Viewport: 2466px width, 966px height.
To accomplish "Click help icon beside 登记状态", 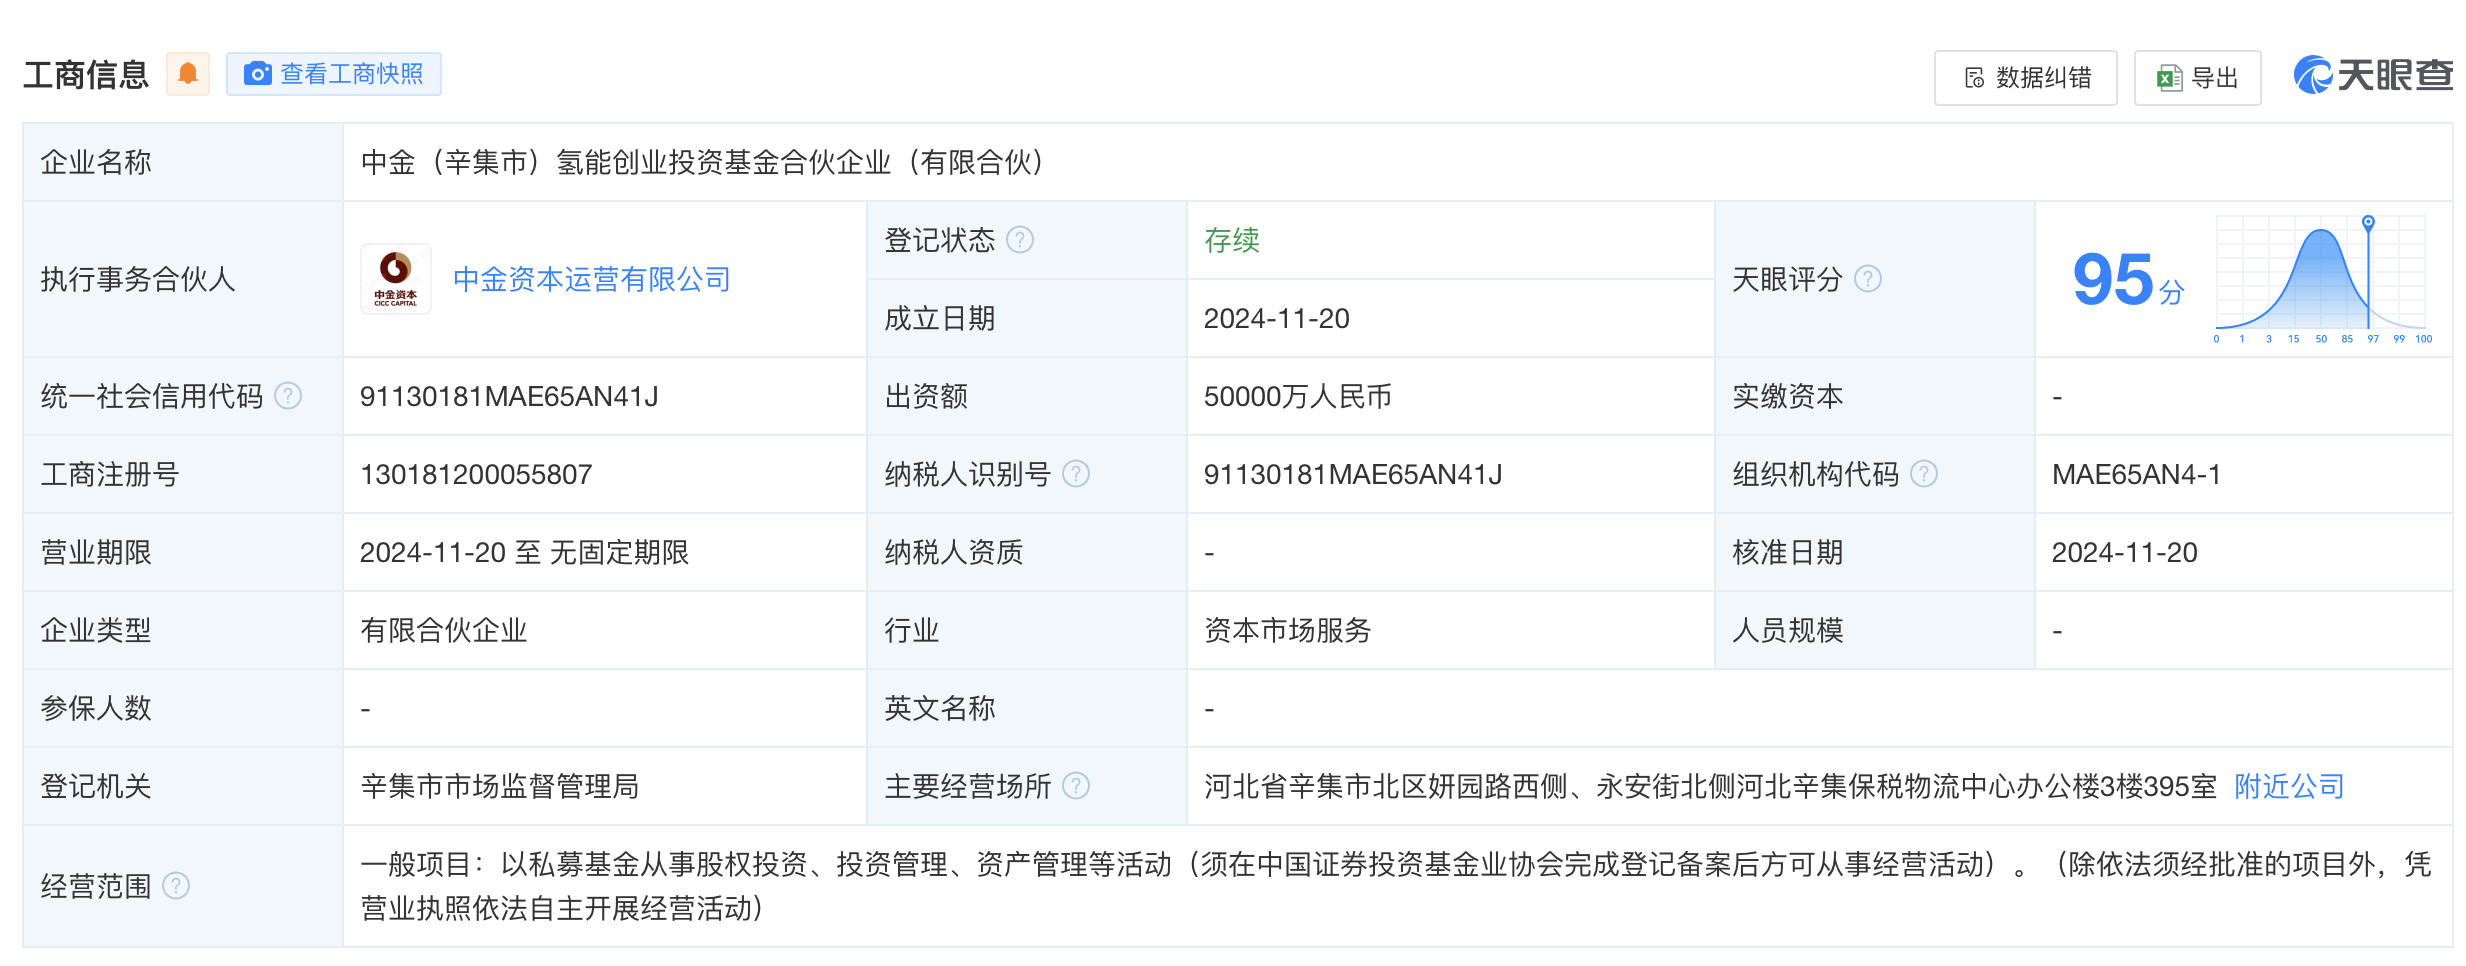I will pyautogui.click(x=1020, y=240).
